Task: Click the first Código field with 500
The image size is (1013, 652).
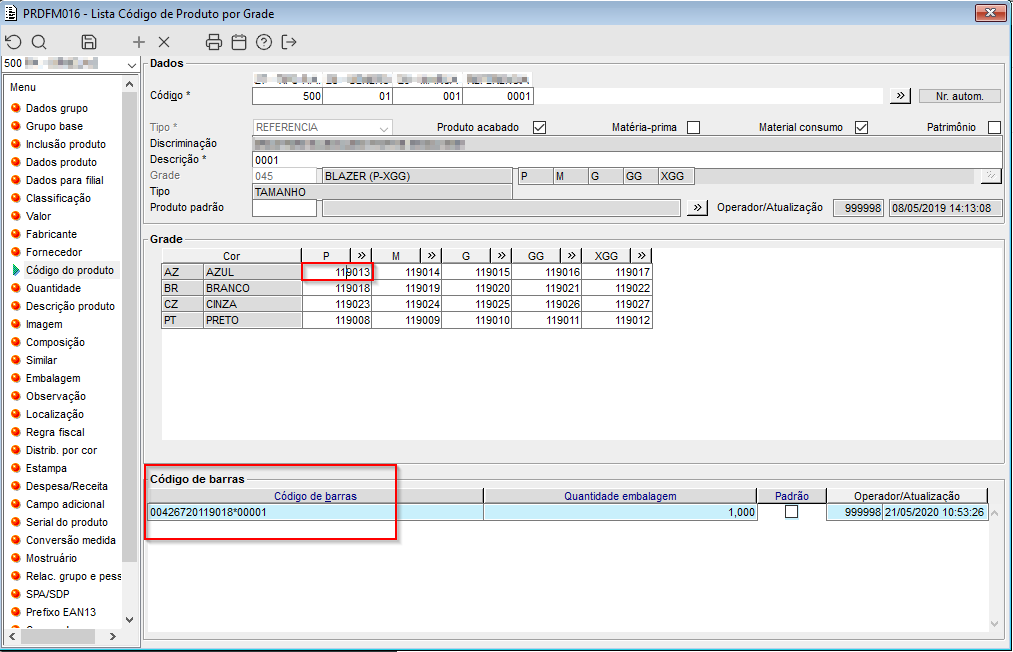Action: pyautogui.click(x=287, y=96)
